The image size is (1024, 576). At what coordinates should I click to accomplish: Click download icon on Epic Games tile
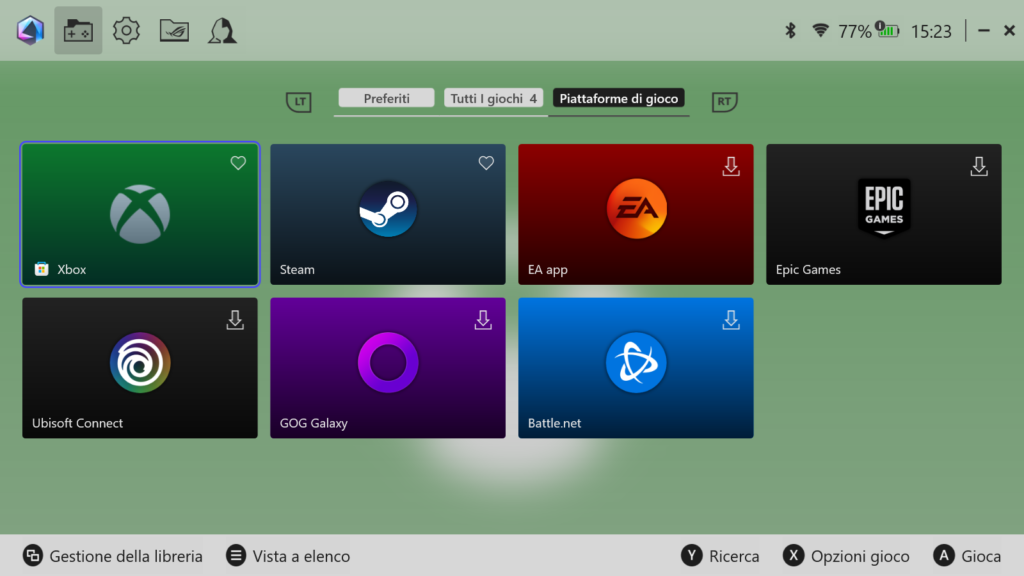coord(979,166)
